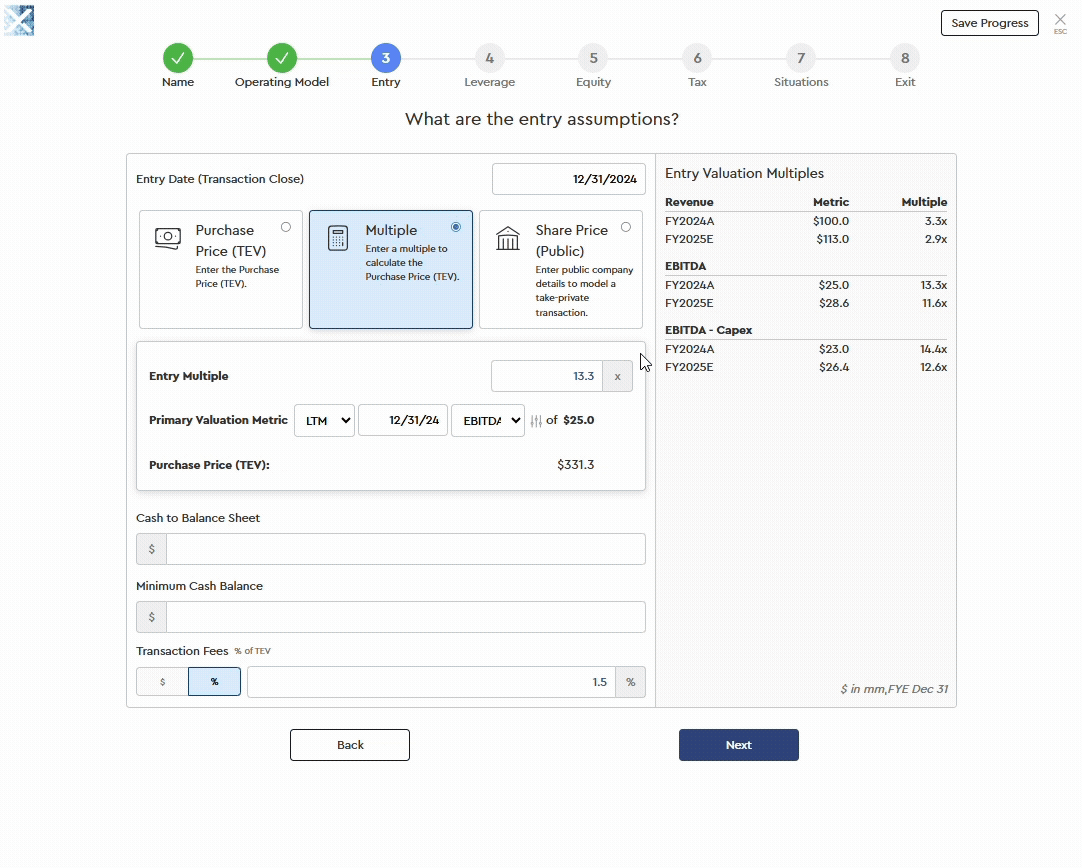The height and width of the screenshot is (868, 1082).
Task: Click the Save Progress button
Action: [x=989, y=23]
